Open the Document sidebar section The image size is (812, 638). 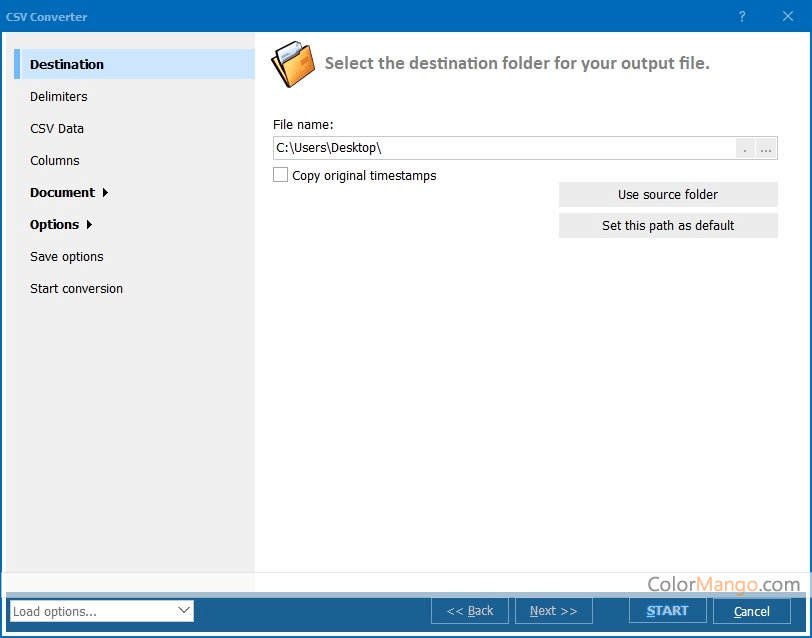click(63, 193)
